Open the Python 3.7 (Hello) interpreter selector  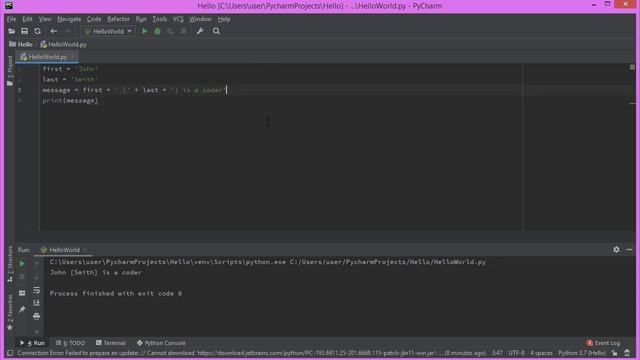pyautogui.click(x=582, y=353)
